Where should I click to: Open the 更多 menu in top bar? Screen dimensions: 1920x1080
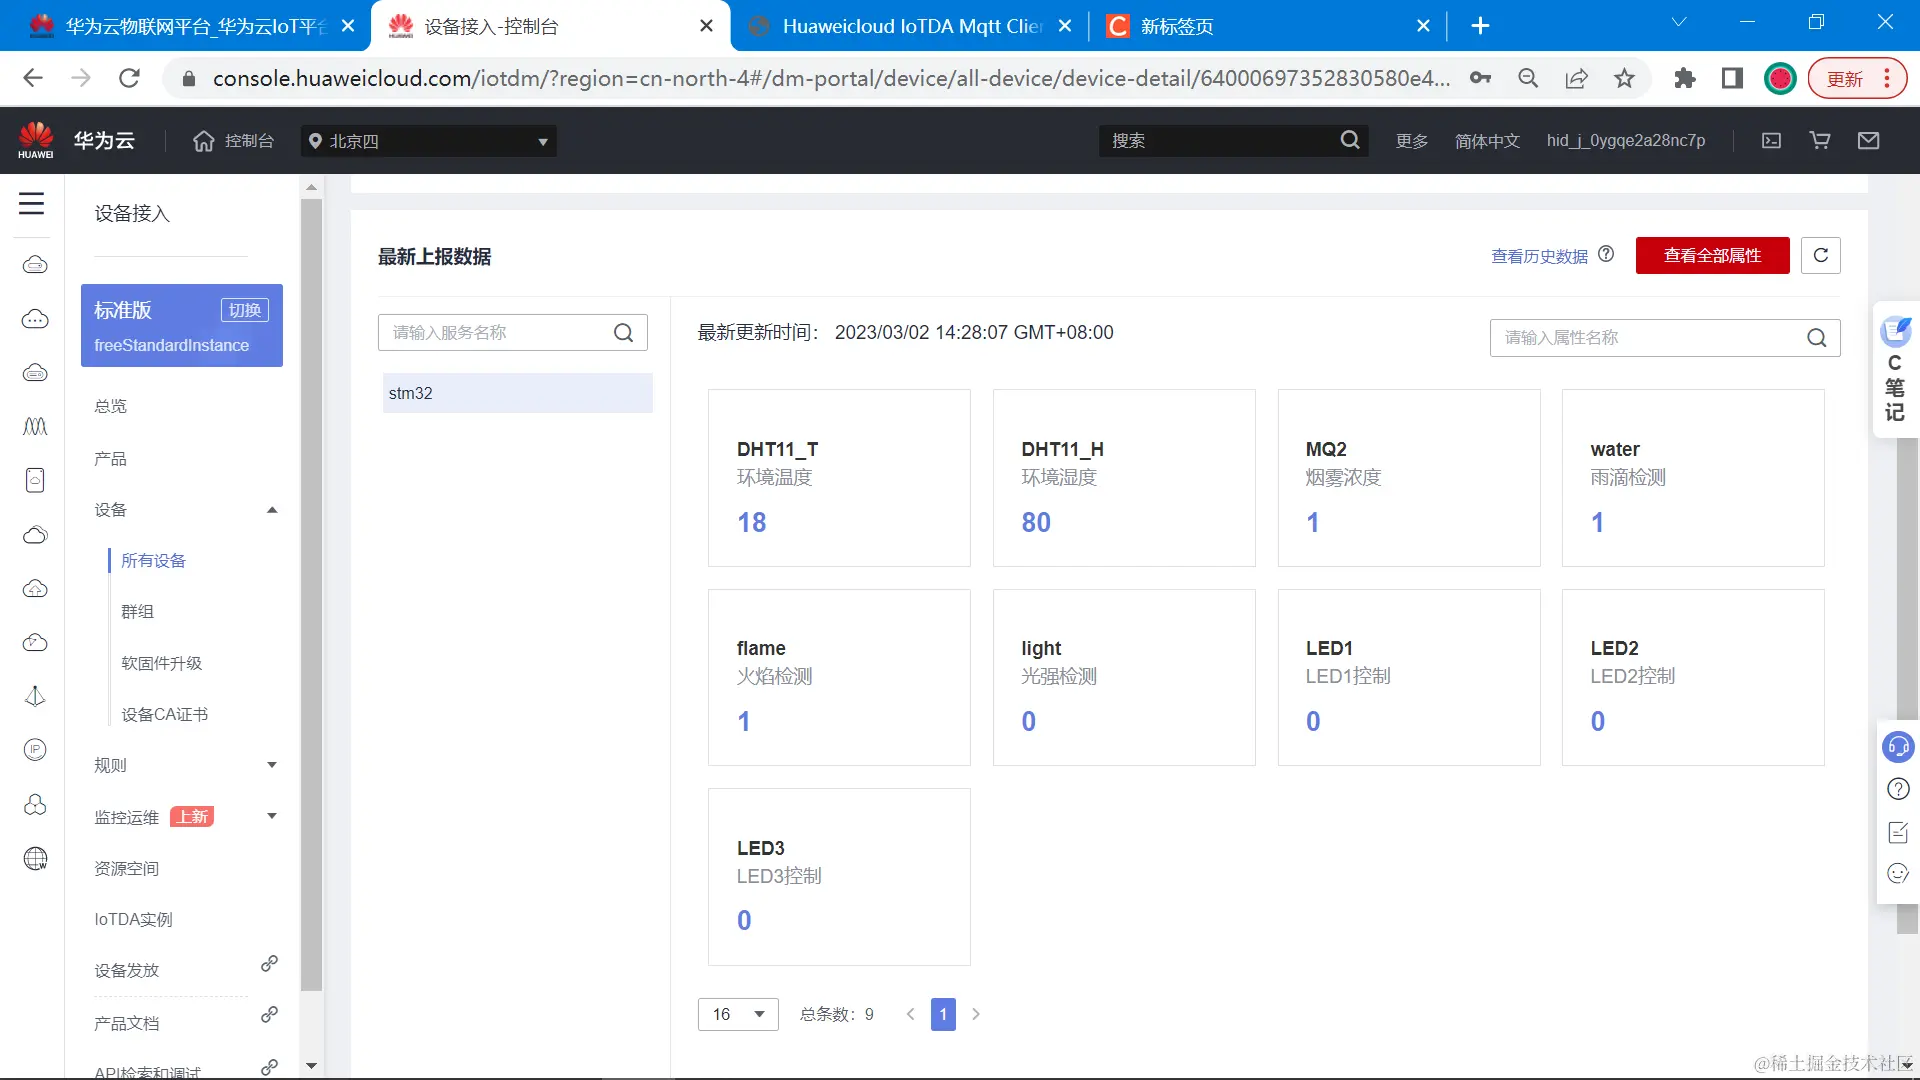1412,141
